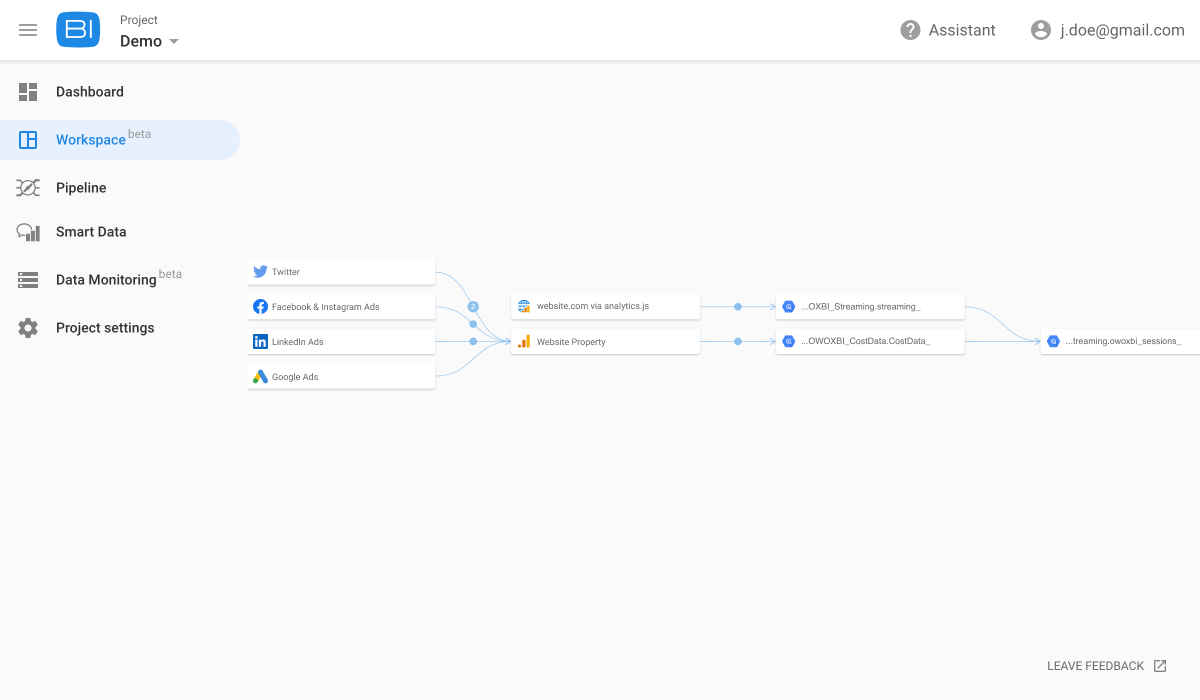Select the ...treaming.owoxbi_sessions_ node
Viewport: 1200px width, 700px height.
coord(1120,342)
